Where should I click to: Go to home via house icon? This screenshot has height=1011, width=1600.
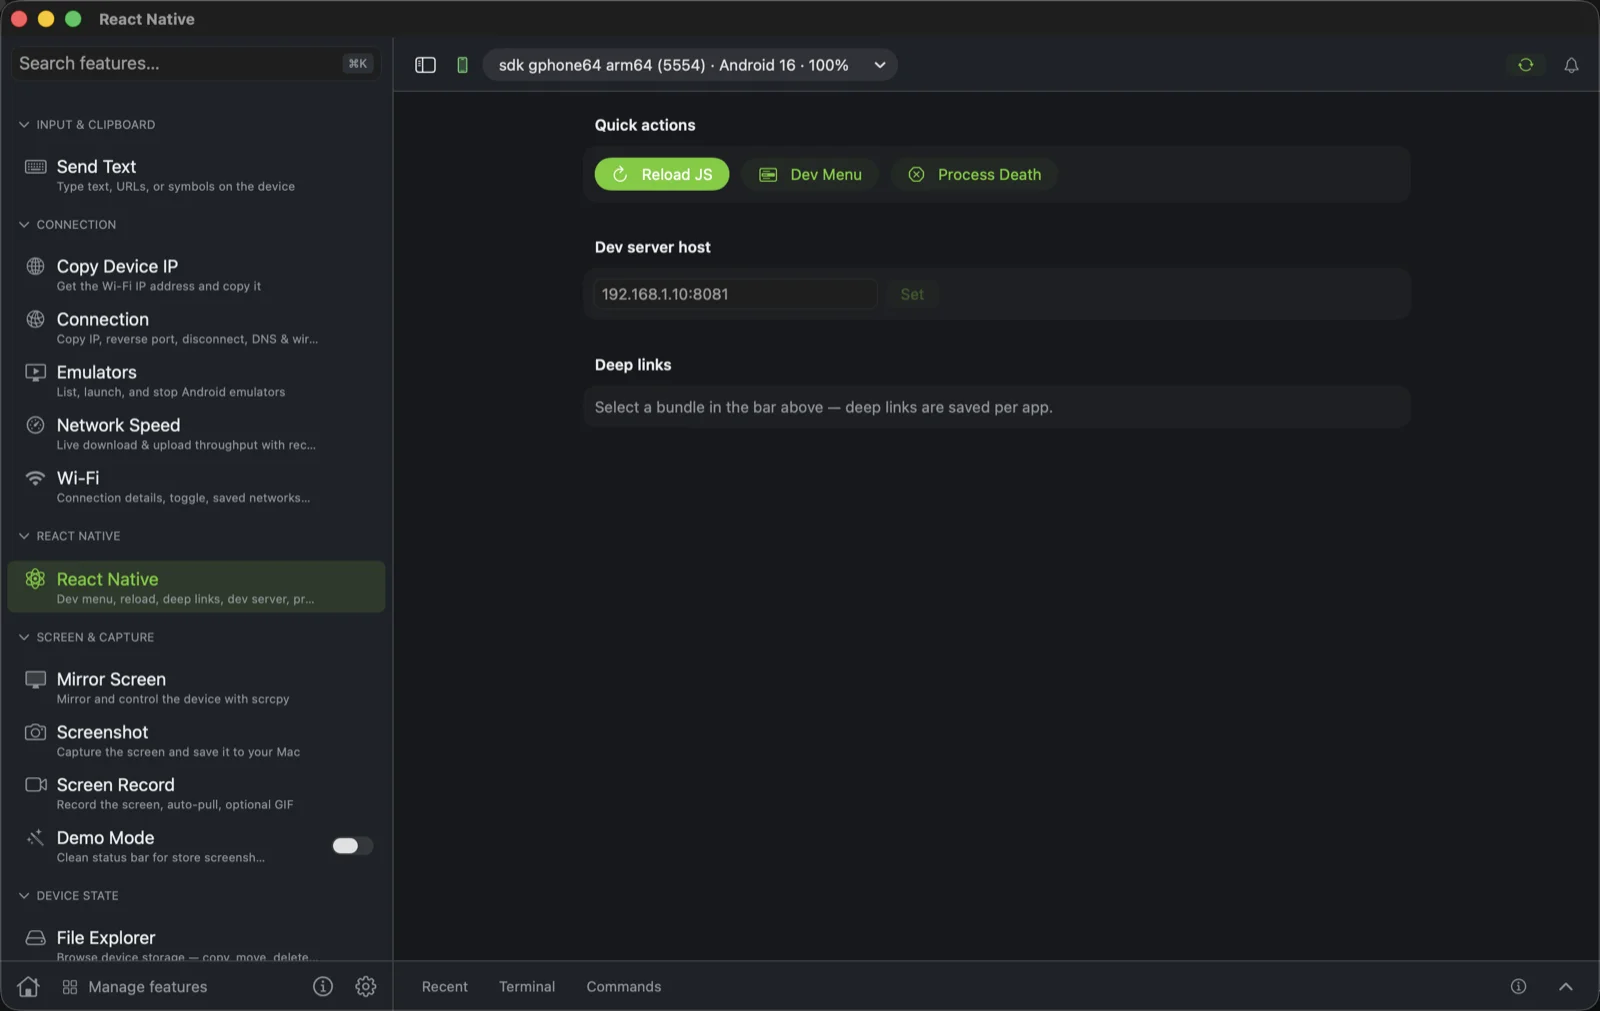tap(28, 987)
